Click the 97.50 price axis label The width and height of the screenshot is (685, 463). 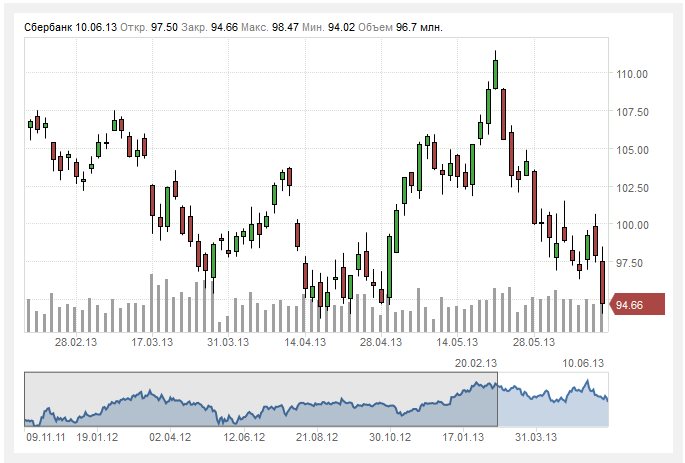click(629, 263)
